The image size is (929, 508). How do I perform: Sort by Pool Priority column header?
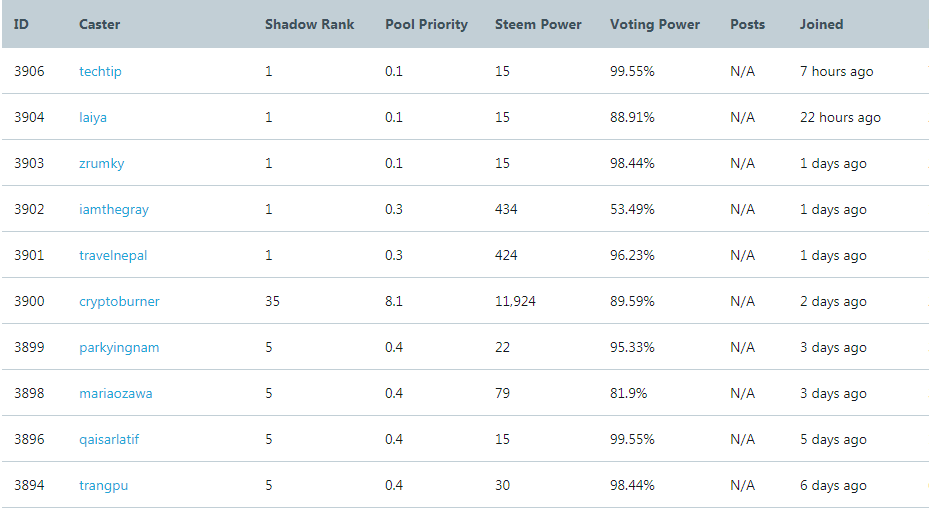(426, 24)
